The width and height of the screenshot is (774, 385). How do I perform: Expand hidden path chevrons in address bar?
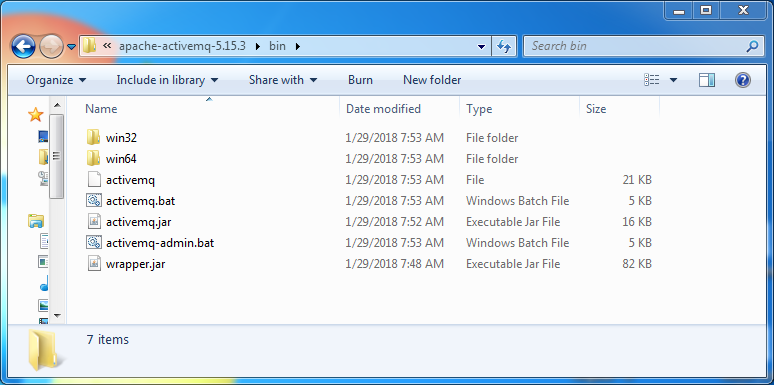tap(107, 46)
